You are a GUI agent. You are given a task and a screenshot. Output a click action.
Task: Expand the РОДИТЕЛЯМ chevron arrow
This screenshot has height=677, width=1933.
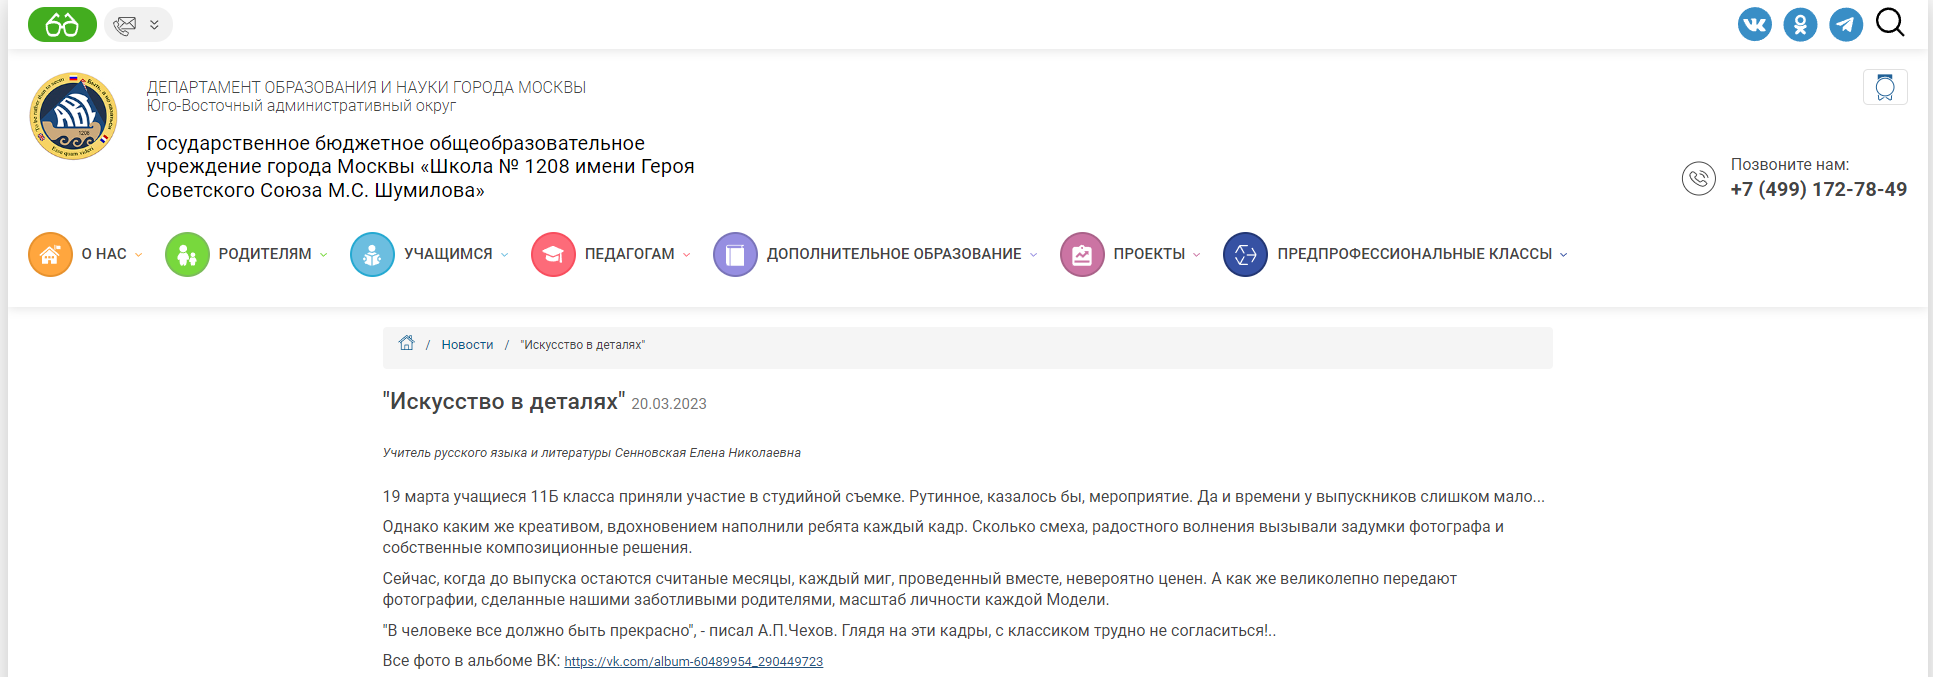point(324,255)
